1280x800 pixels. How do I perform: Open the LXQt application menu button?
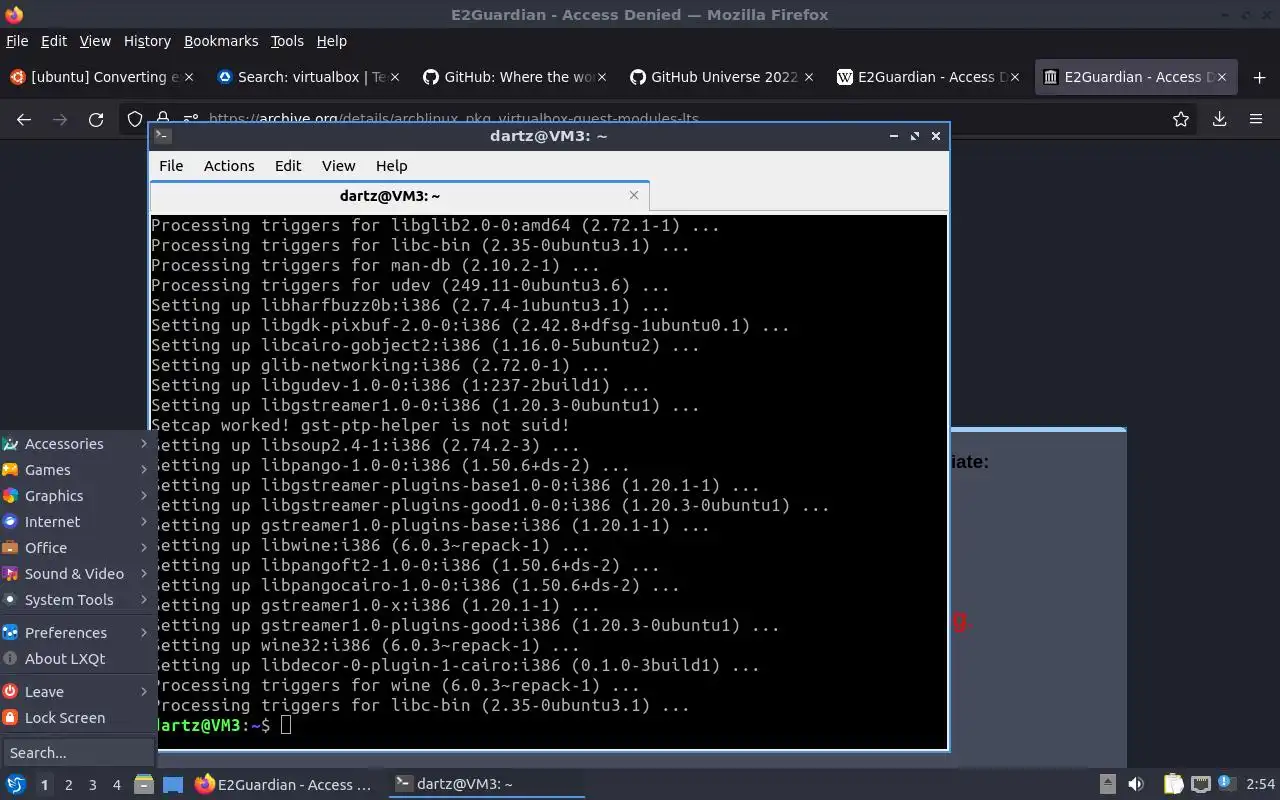pos(15,785)
